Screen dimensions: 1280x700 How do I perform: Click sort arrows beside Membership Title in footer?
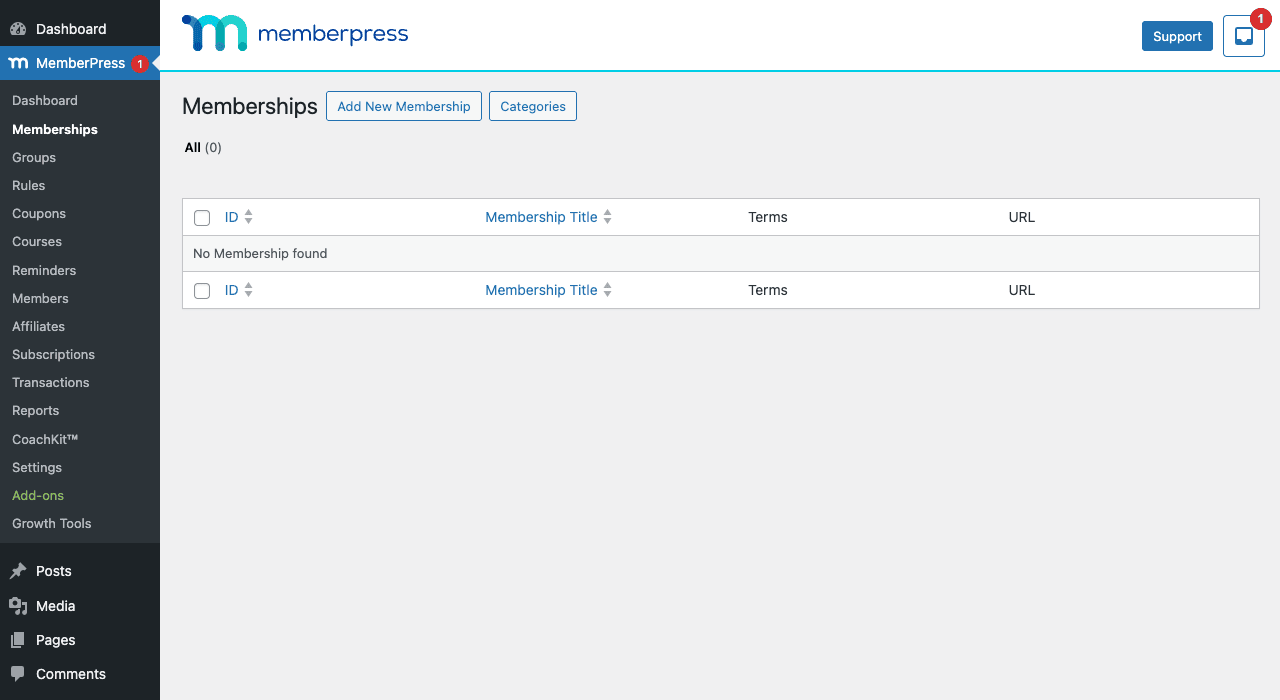[x=607, y=290]
